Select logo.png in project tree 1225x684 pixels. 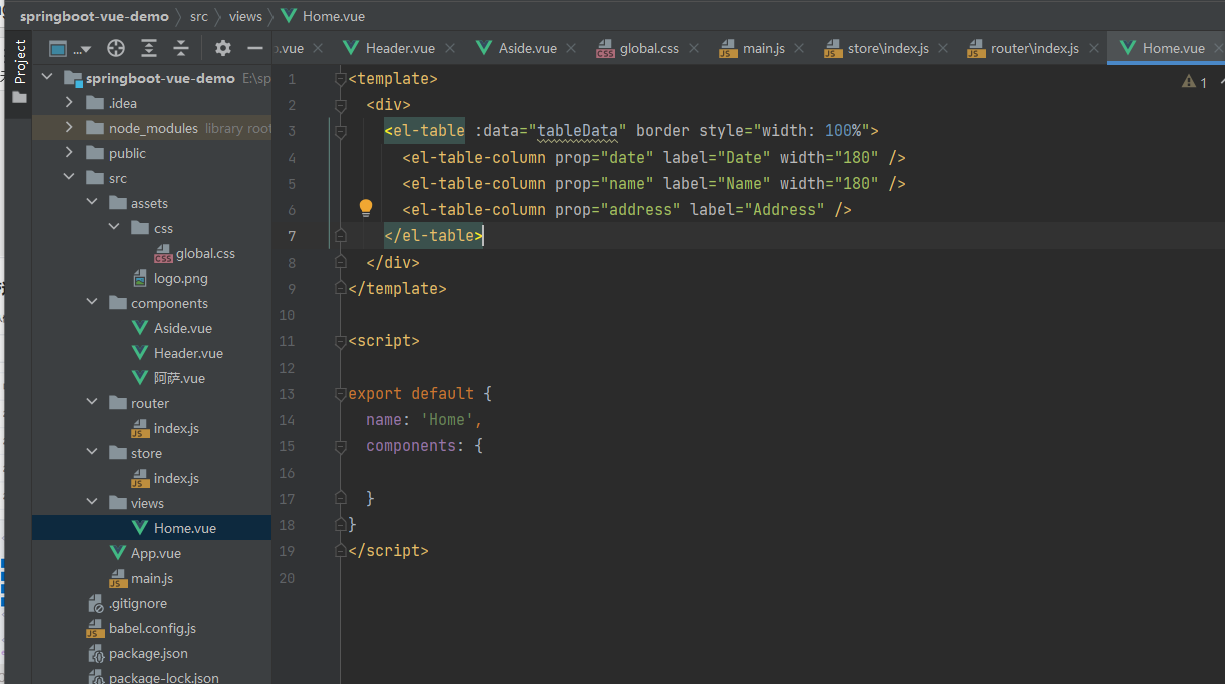coord(170,278)
